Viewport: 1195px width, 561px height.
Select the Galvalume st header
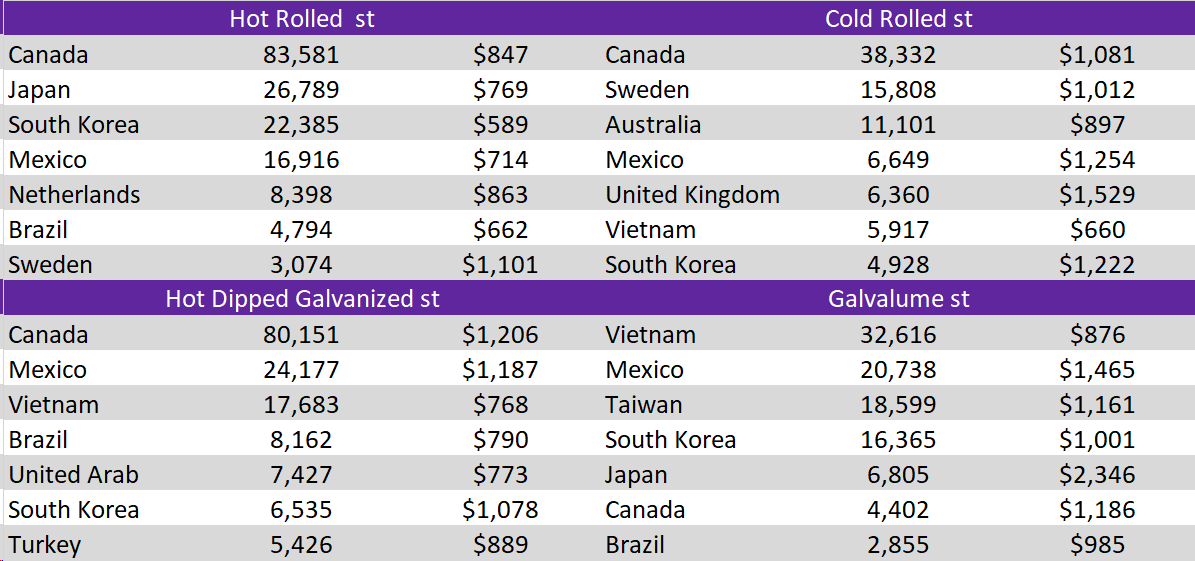pyautogui.click(x=898, y=299)
